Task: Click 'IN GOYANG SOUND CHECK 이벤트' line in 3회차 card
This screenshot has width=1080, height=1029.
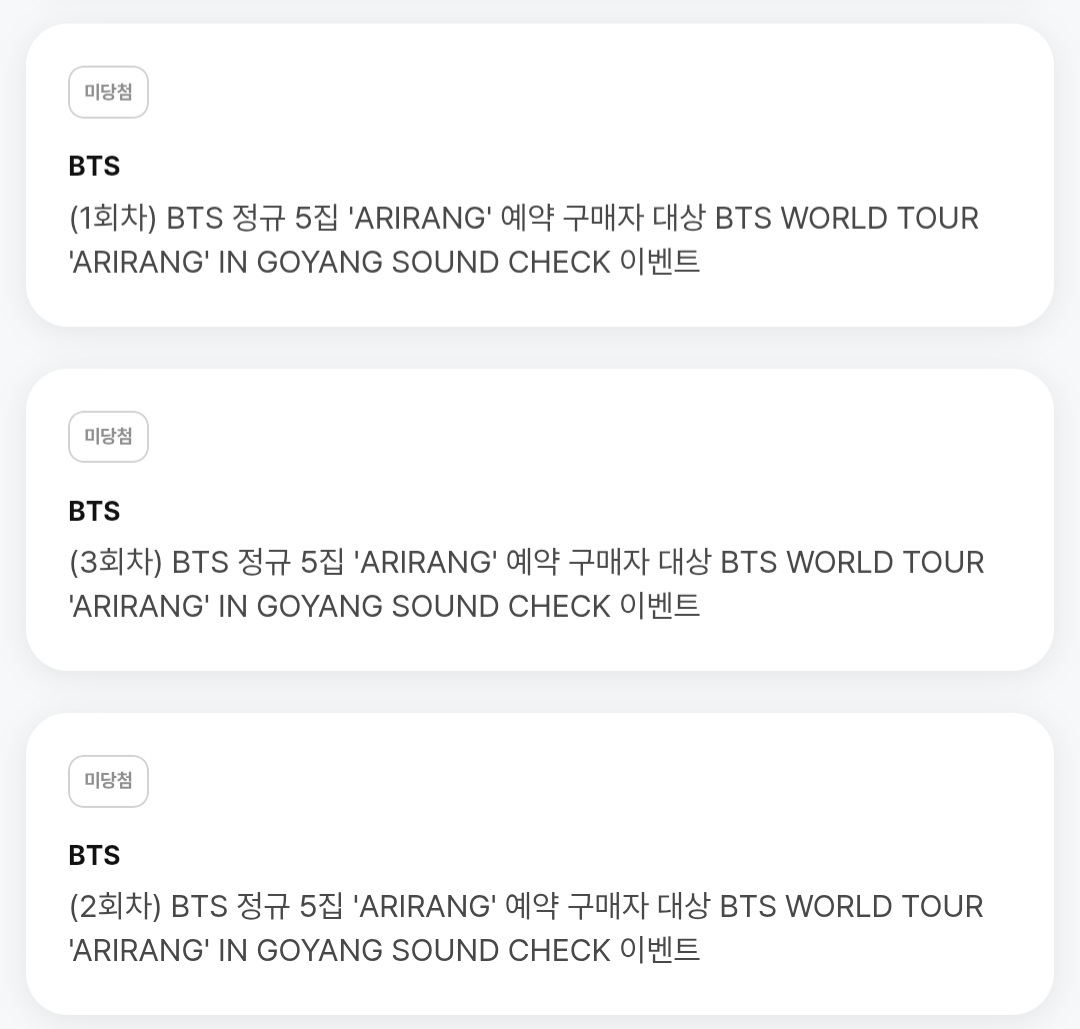Action: tap(459, 607)
